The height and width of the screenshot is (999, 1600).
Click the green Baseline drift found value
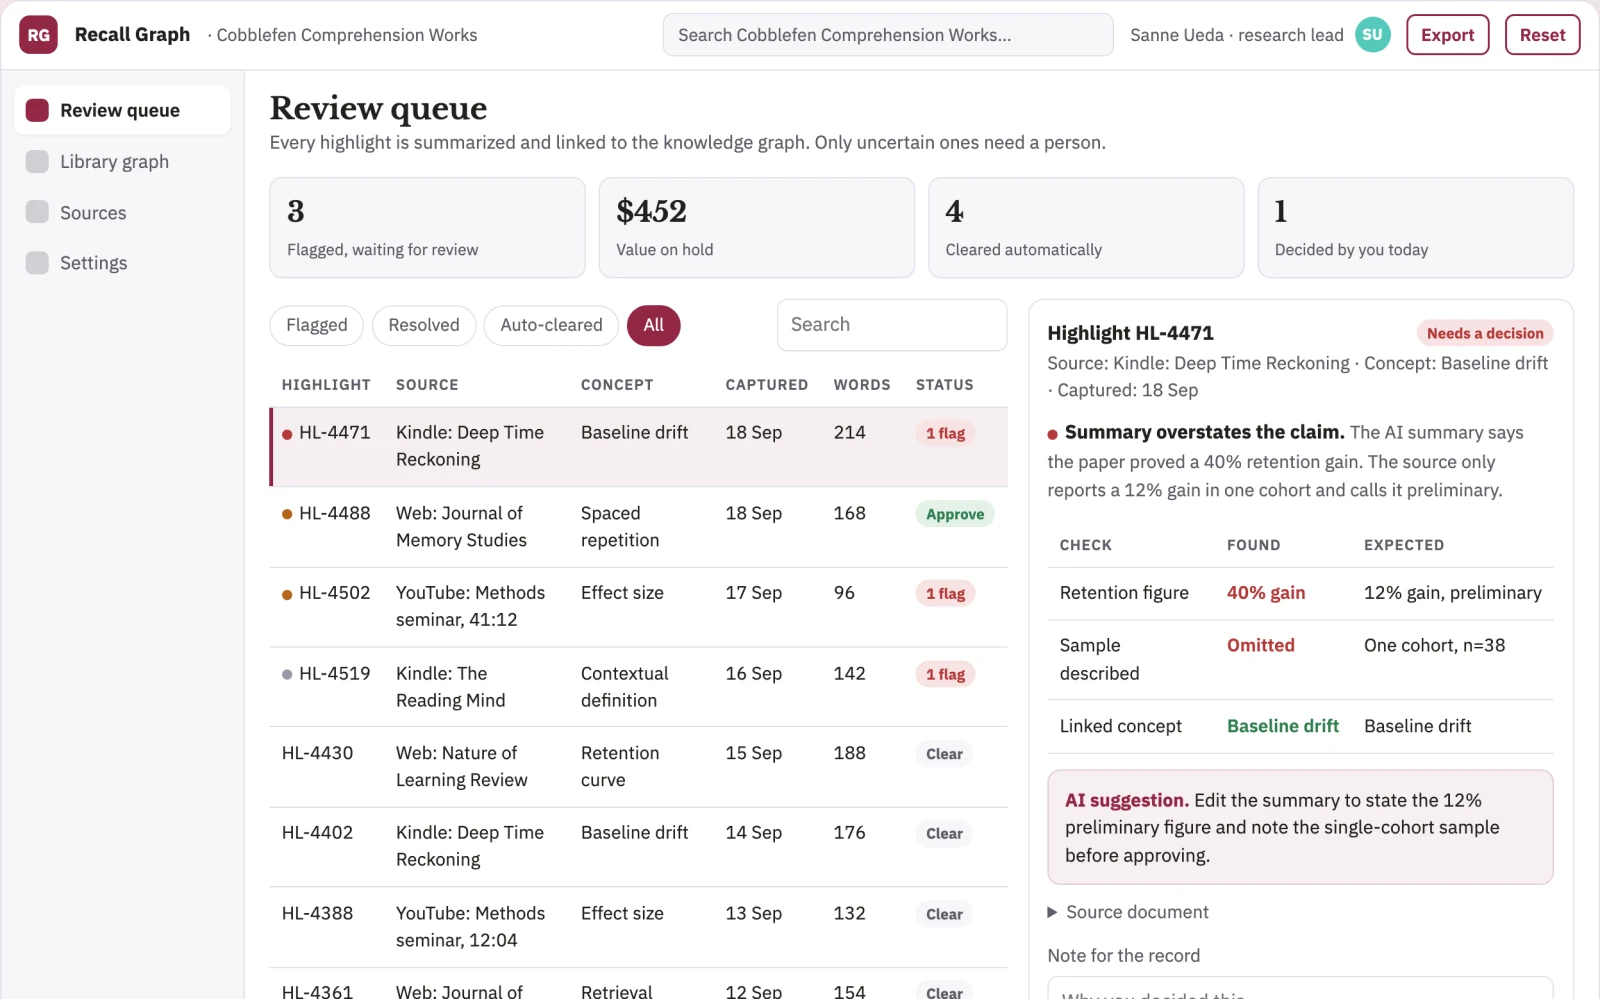point(1283,726)
